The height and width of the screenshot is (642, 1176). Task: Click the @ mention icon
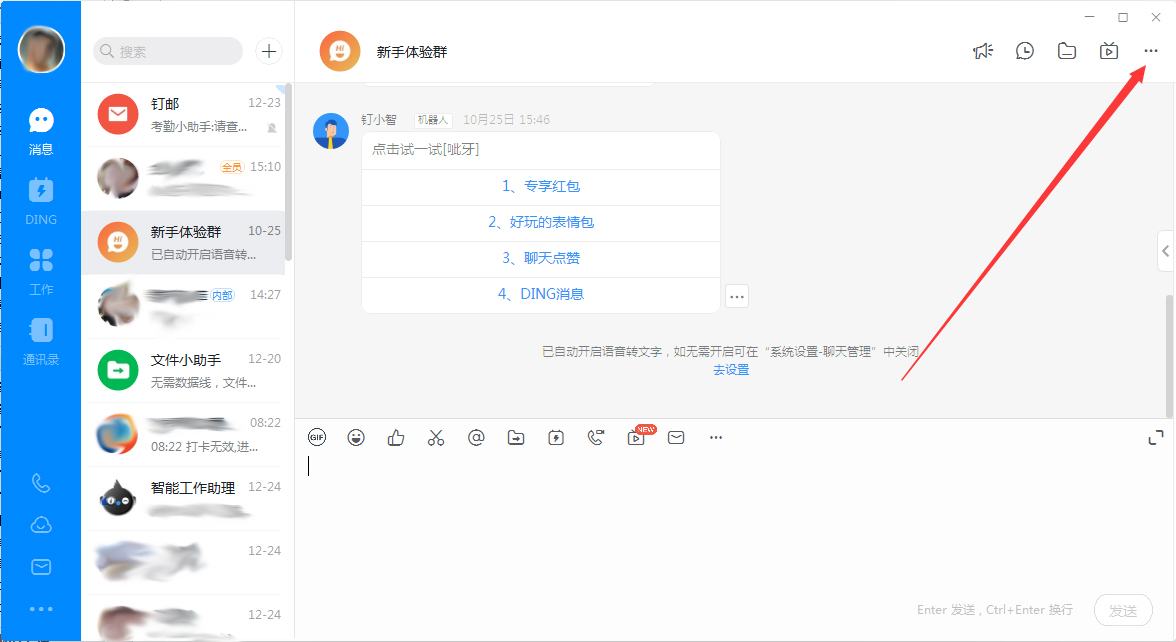click(476, 437)
